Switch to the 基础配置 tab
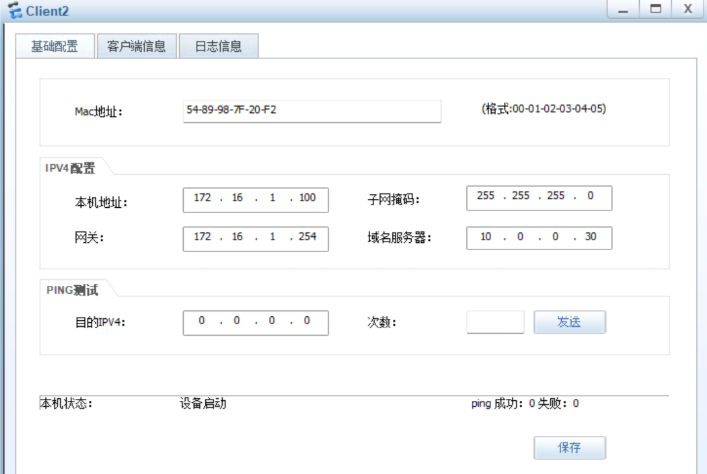The height and width of the screenshot is (474, 707). (55, 46)
